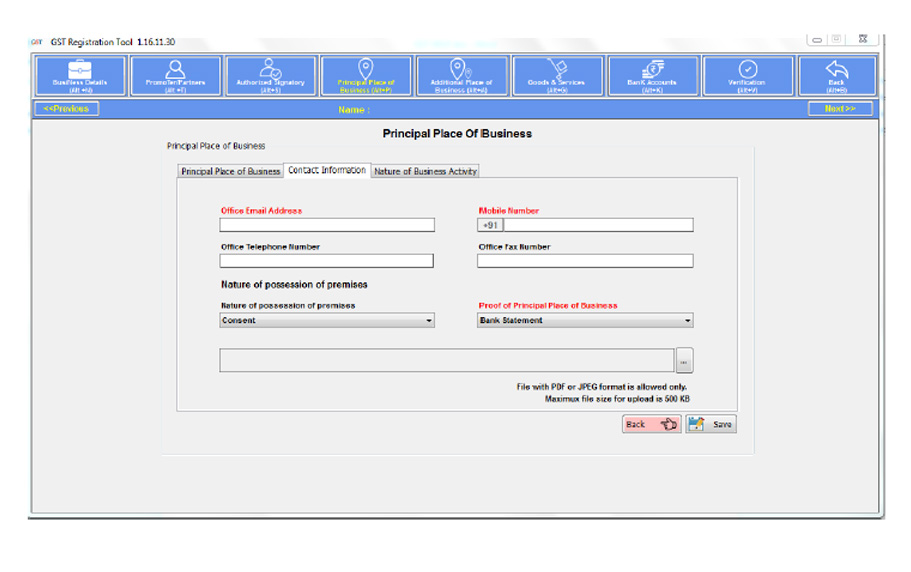The height and width of the screenshot is (572, 911).
Task: Open the Verification section icon
Action: [x=747, y=76]
